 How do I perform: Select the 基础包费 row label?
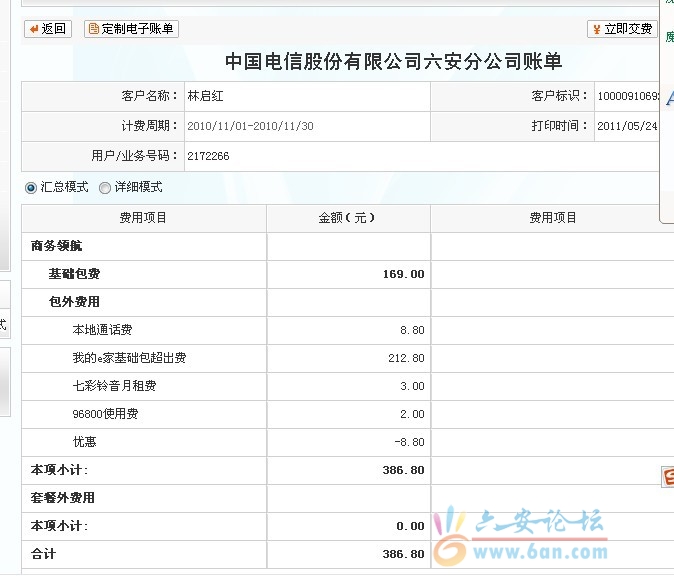tap(74, 274)
